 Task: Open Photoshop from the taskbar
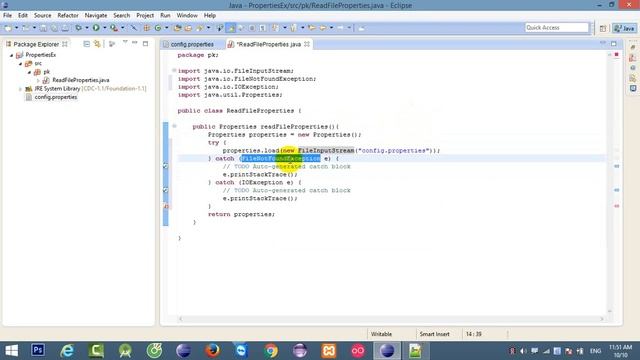pos(38,350)
